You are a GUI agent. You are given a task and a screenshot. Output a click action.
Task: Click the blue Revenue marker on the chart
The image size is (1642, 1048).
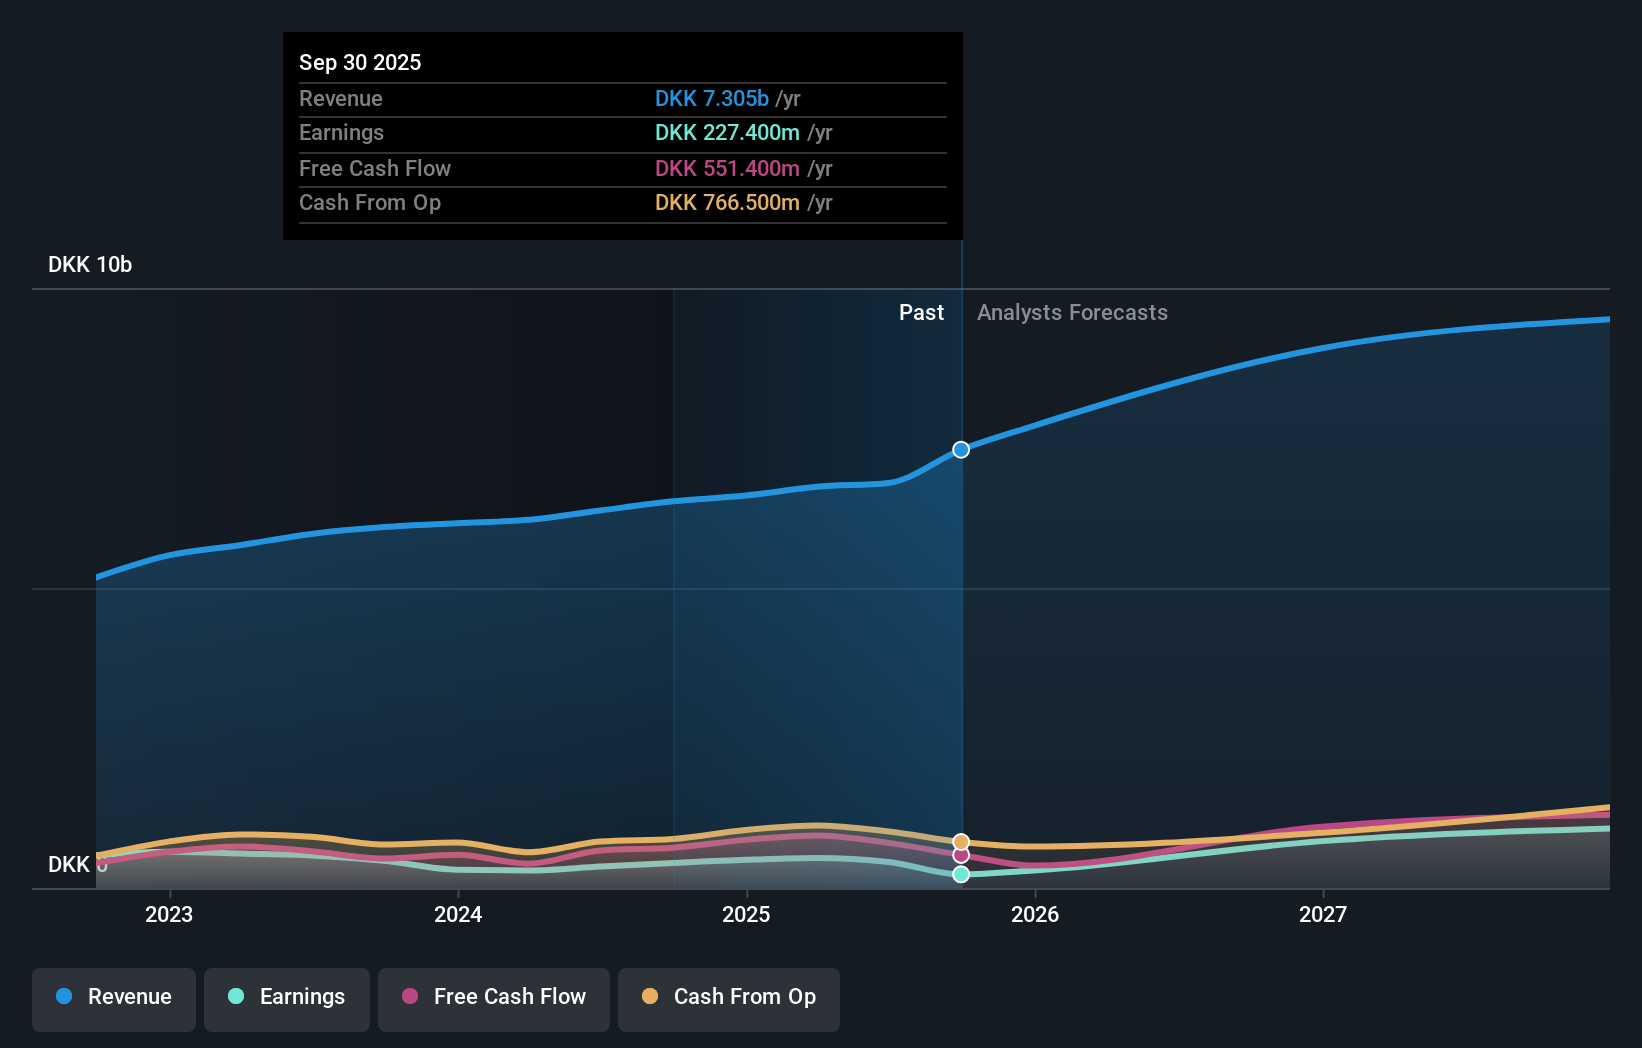pyautogui.click(x=961, y=449)
